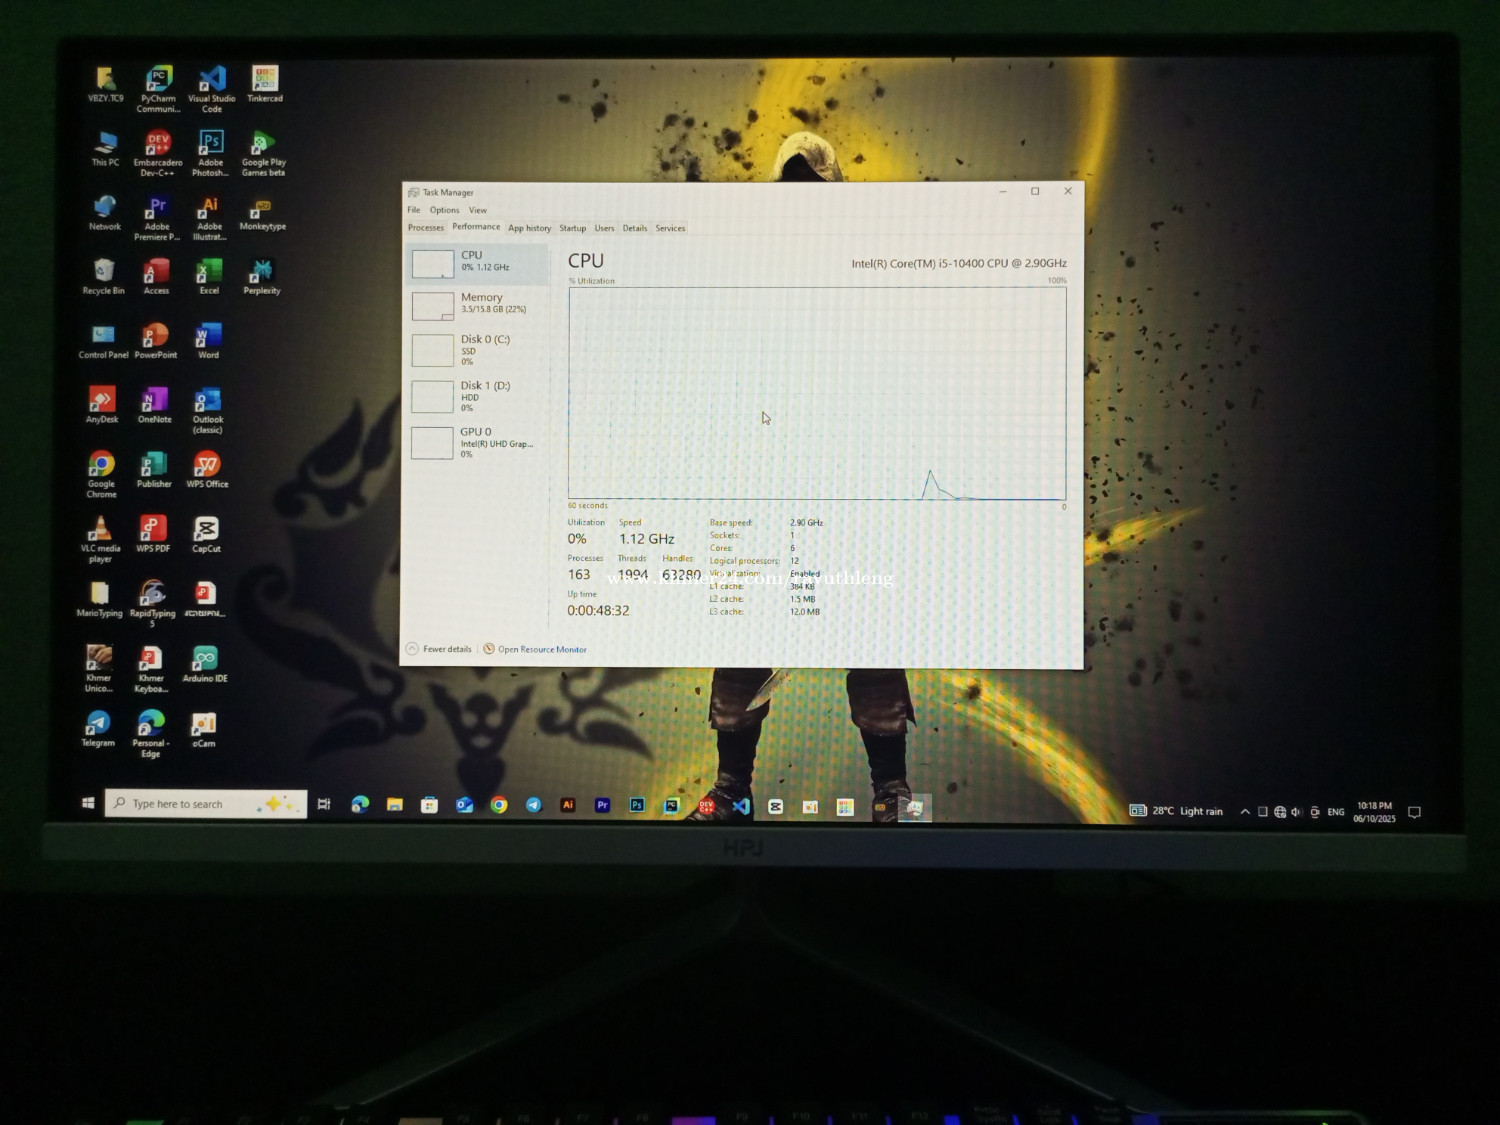Open Outlook (classic) desktop shortcut
The height and width of the screenshot is (1125, 1500).
(x=208, y=410)
